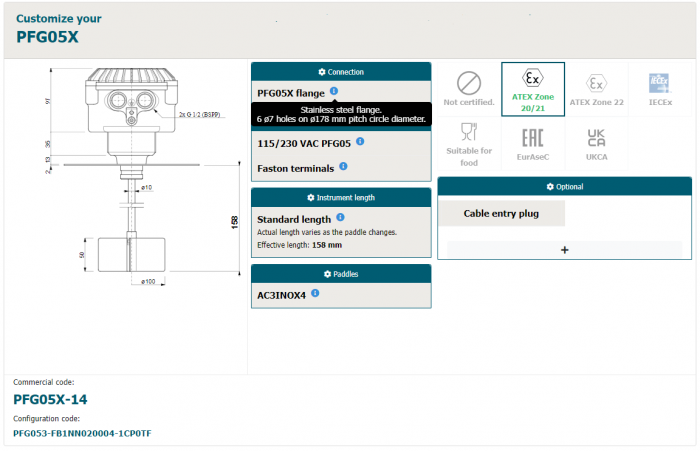The width and height of the screenshot is (700, 451).
Task: Click info icon beside 115/230 VAC PFG05
Action: pos(360,141)
